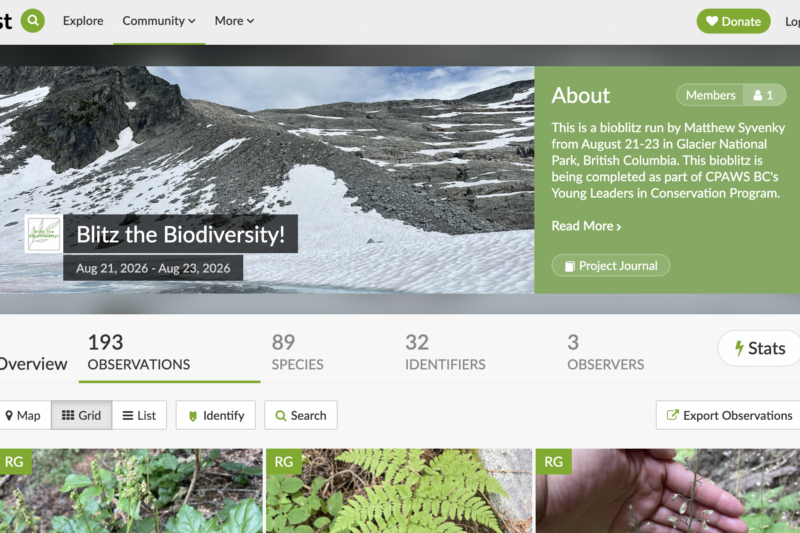Click the project title Blitz the Biodiversity!

point(181,234)
